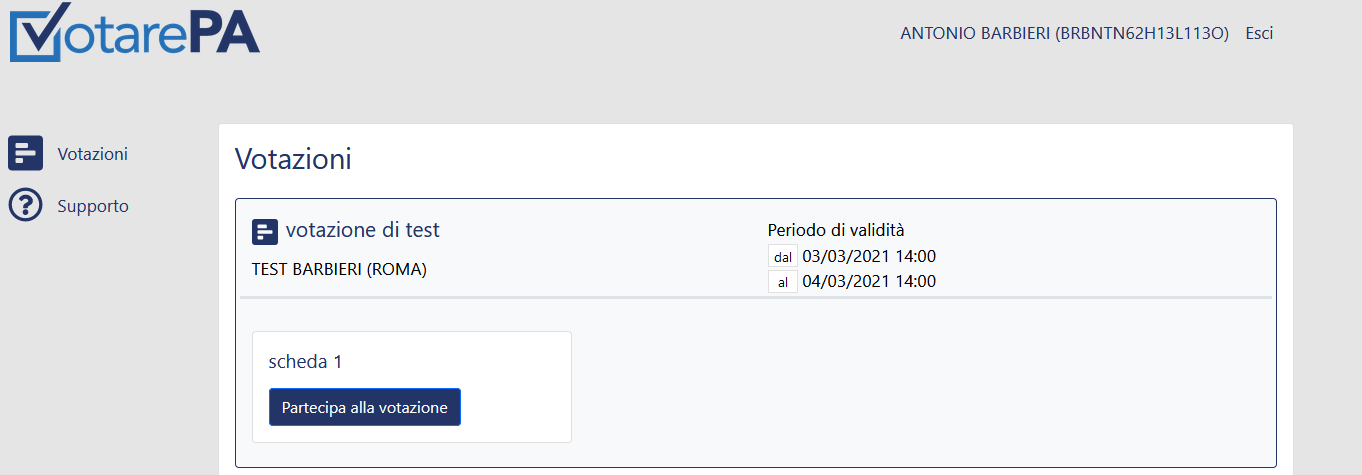The width and height of the screenshot is (1362, 475).
Task: Select the votazione di test title
Action: [x=363, y=230]
